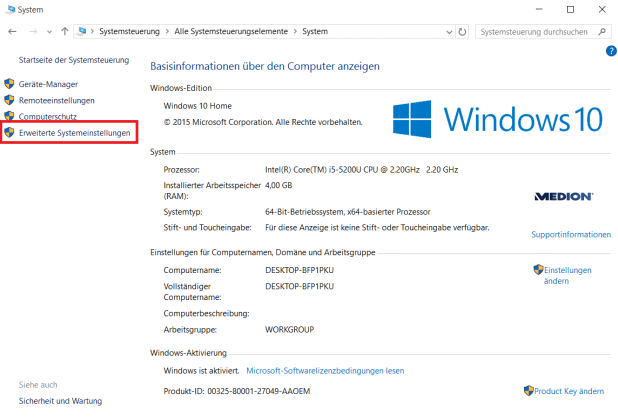
Task: Click shield icon beside Computerschutz
Action: (x=9, y=115)
